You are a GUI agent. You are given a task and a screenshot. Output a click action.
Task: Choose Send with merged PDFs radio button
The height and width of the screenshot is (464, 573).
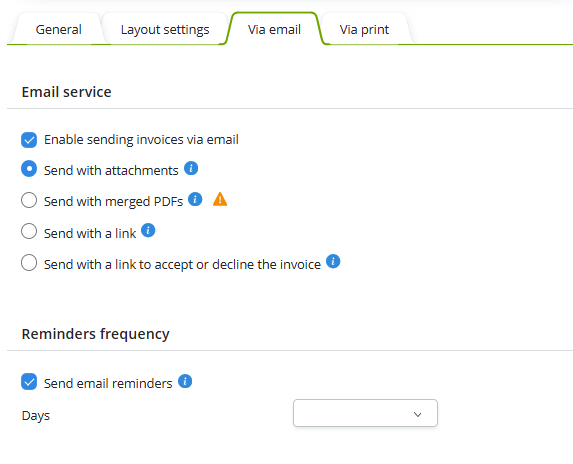coord(29,200)
